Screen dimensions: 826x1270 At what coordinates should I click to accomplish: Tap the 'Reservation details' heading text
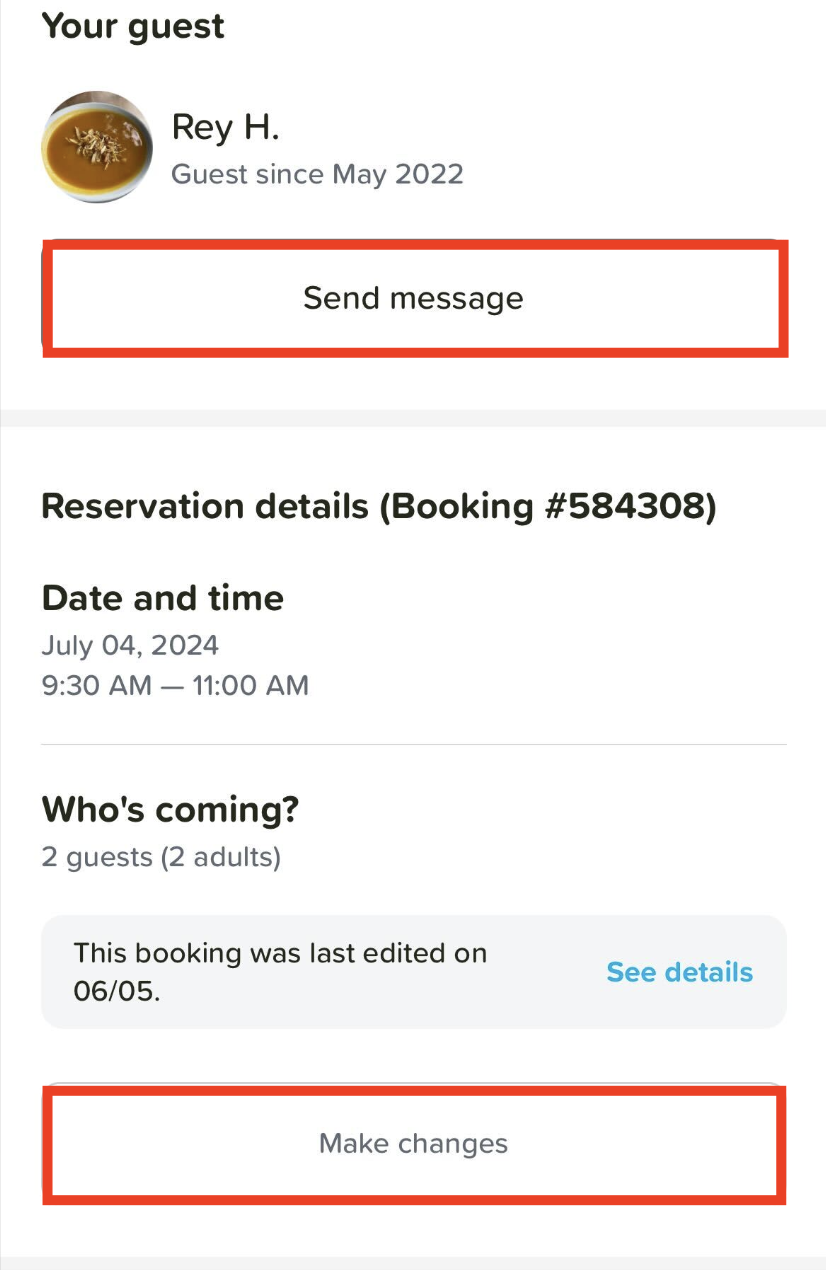[x=205, y=506]
